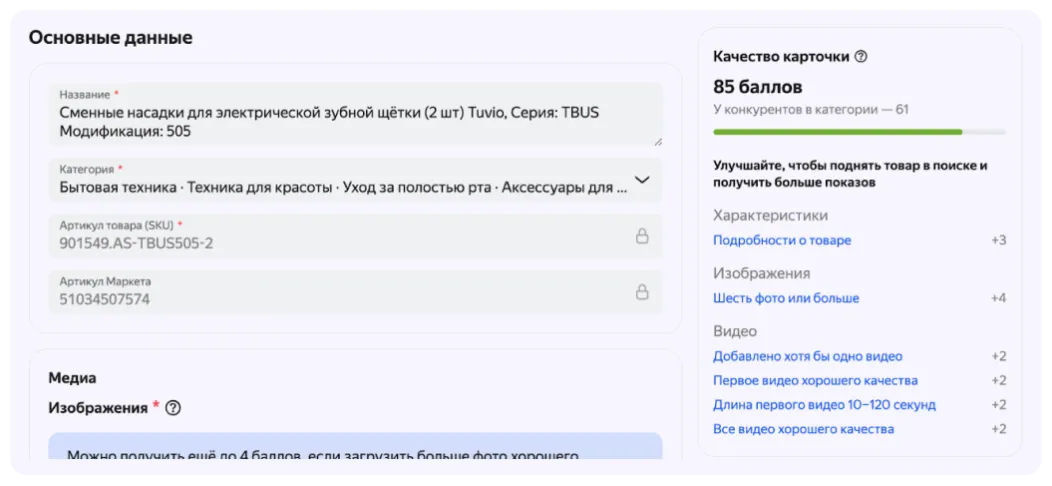Open the Подробности о товаре link

pyautogui.click(x=782, y=240)
